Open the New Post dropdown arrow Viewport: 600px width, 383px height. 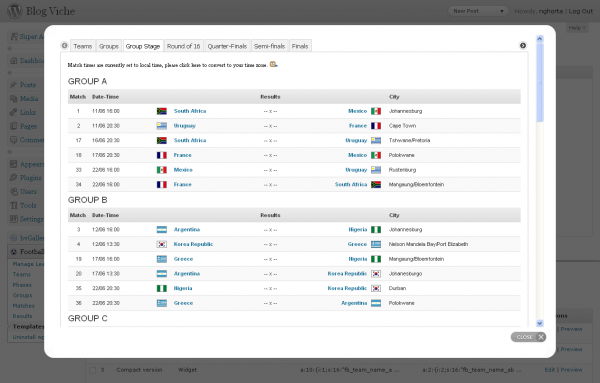502,11
